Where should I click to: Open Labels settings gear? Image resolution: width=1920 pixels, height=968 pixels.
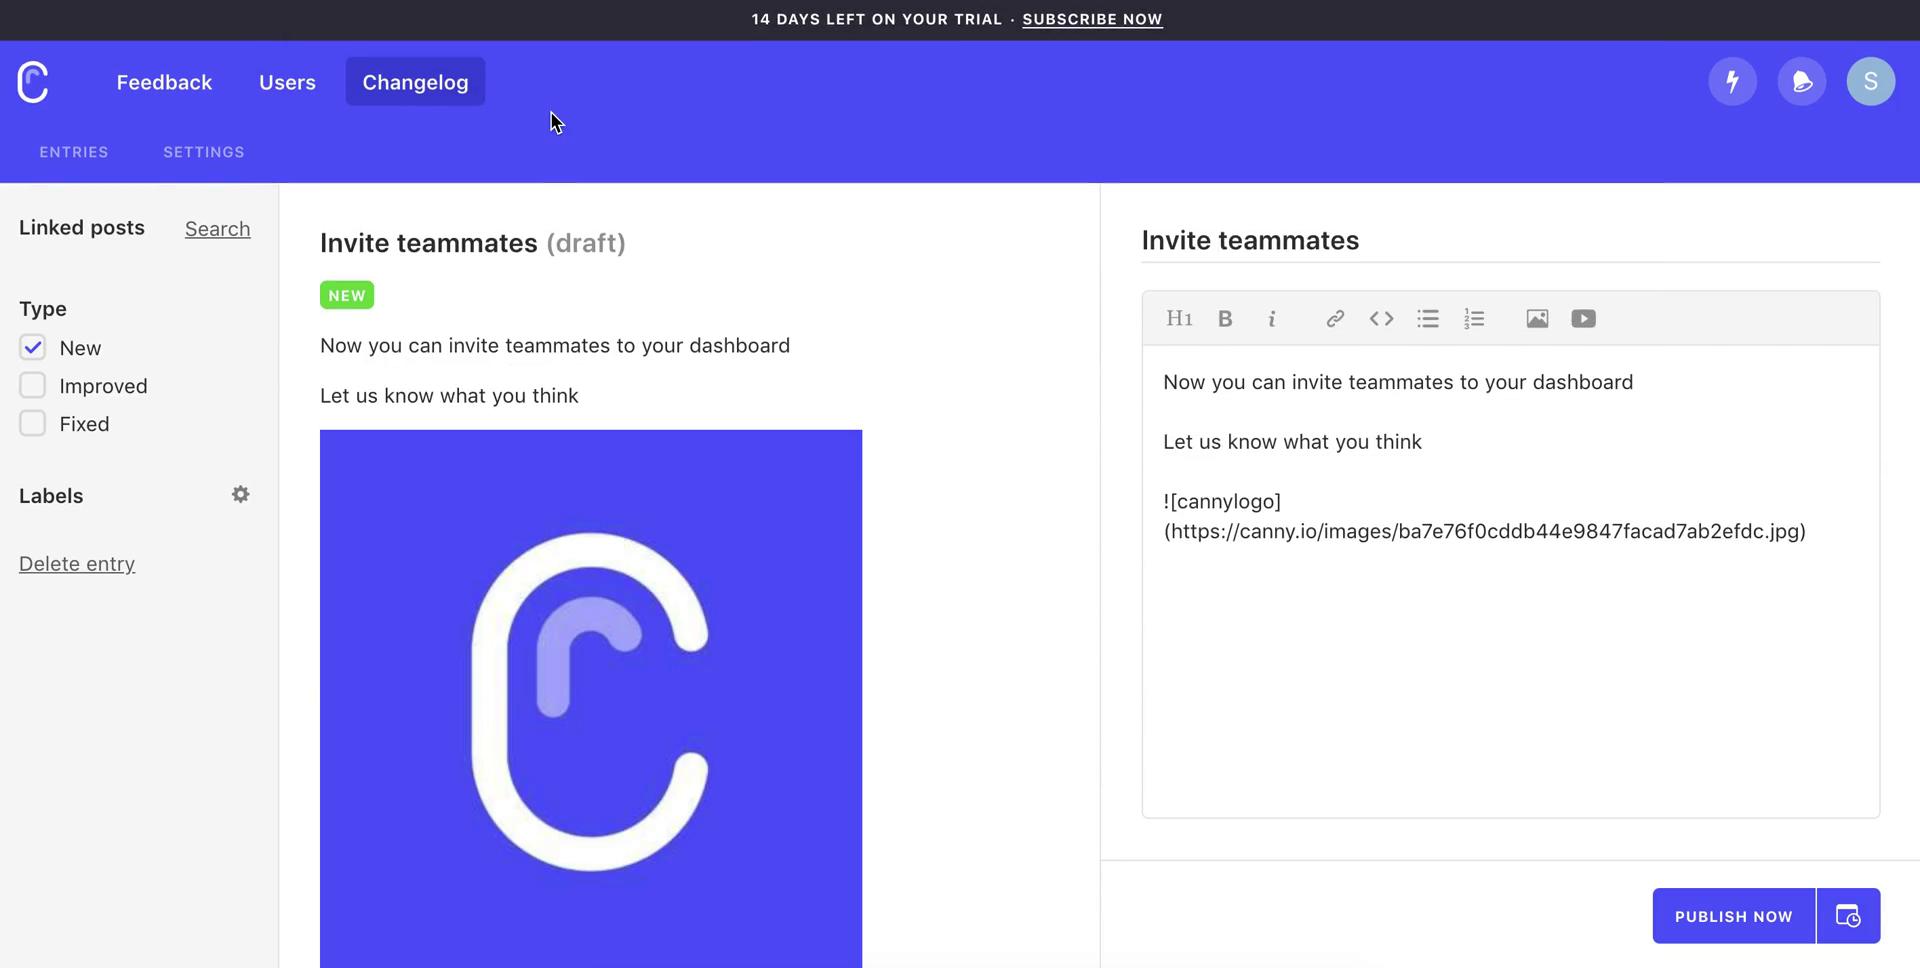[240, 495]
